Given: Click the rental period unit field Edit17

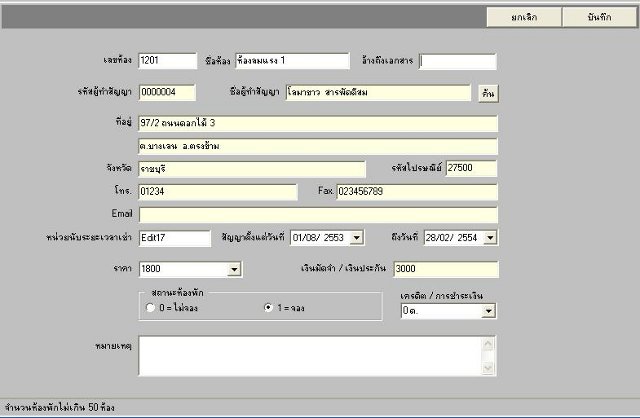Looking at the screenshot, I should point(175,238).
